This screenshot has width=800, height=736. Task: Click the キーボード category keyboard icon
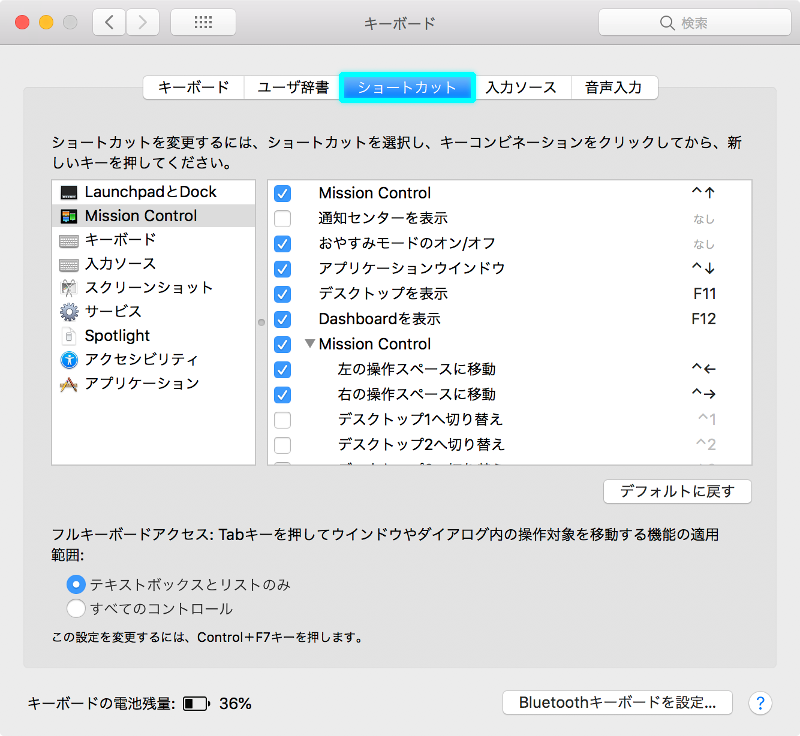click(69, 240)
